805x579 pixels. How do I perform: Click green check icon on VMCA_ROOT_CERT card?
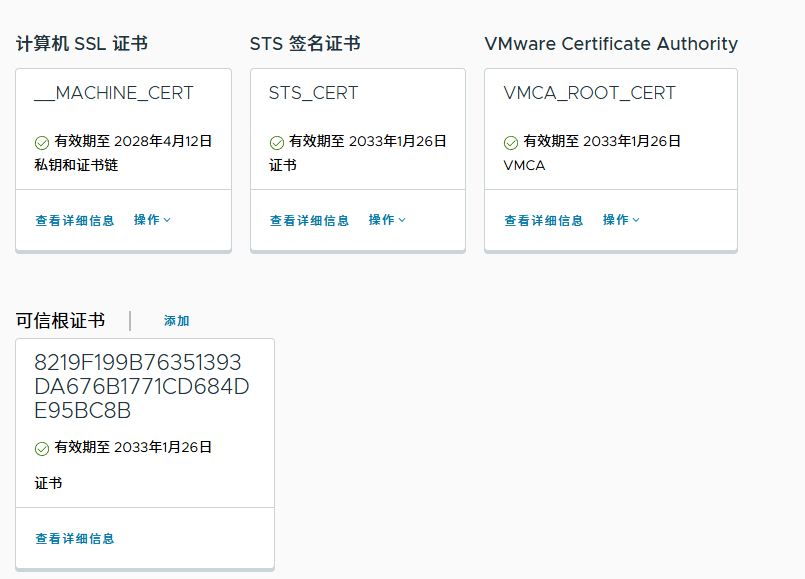click(x=511, y=142)
